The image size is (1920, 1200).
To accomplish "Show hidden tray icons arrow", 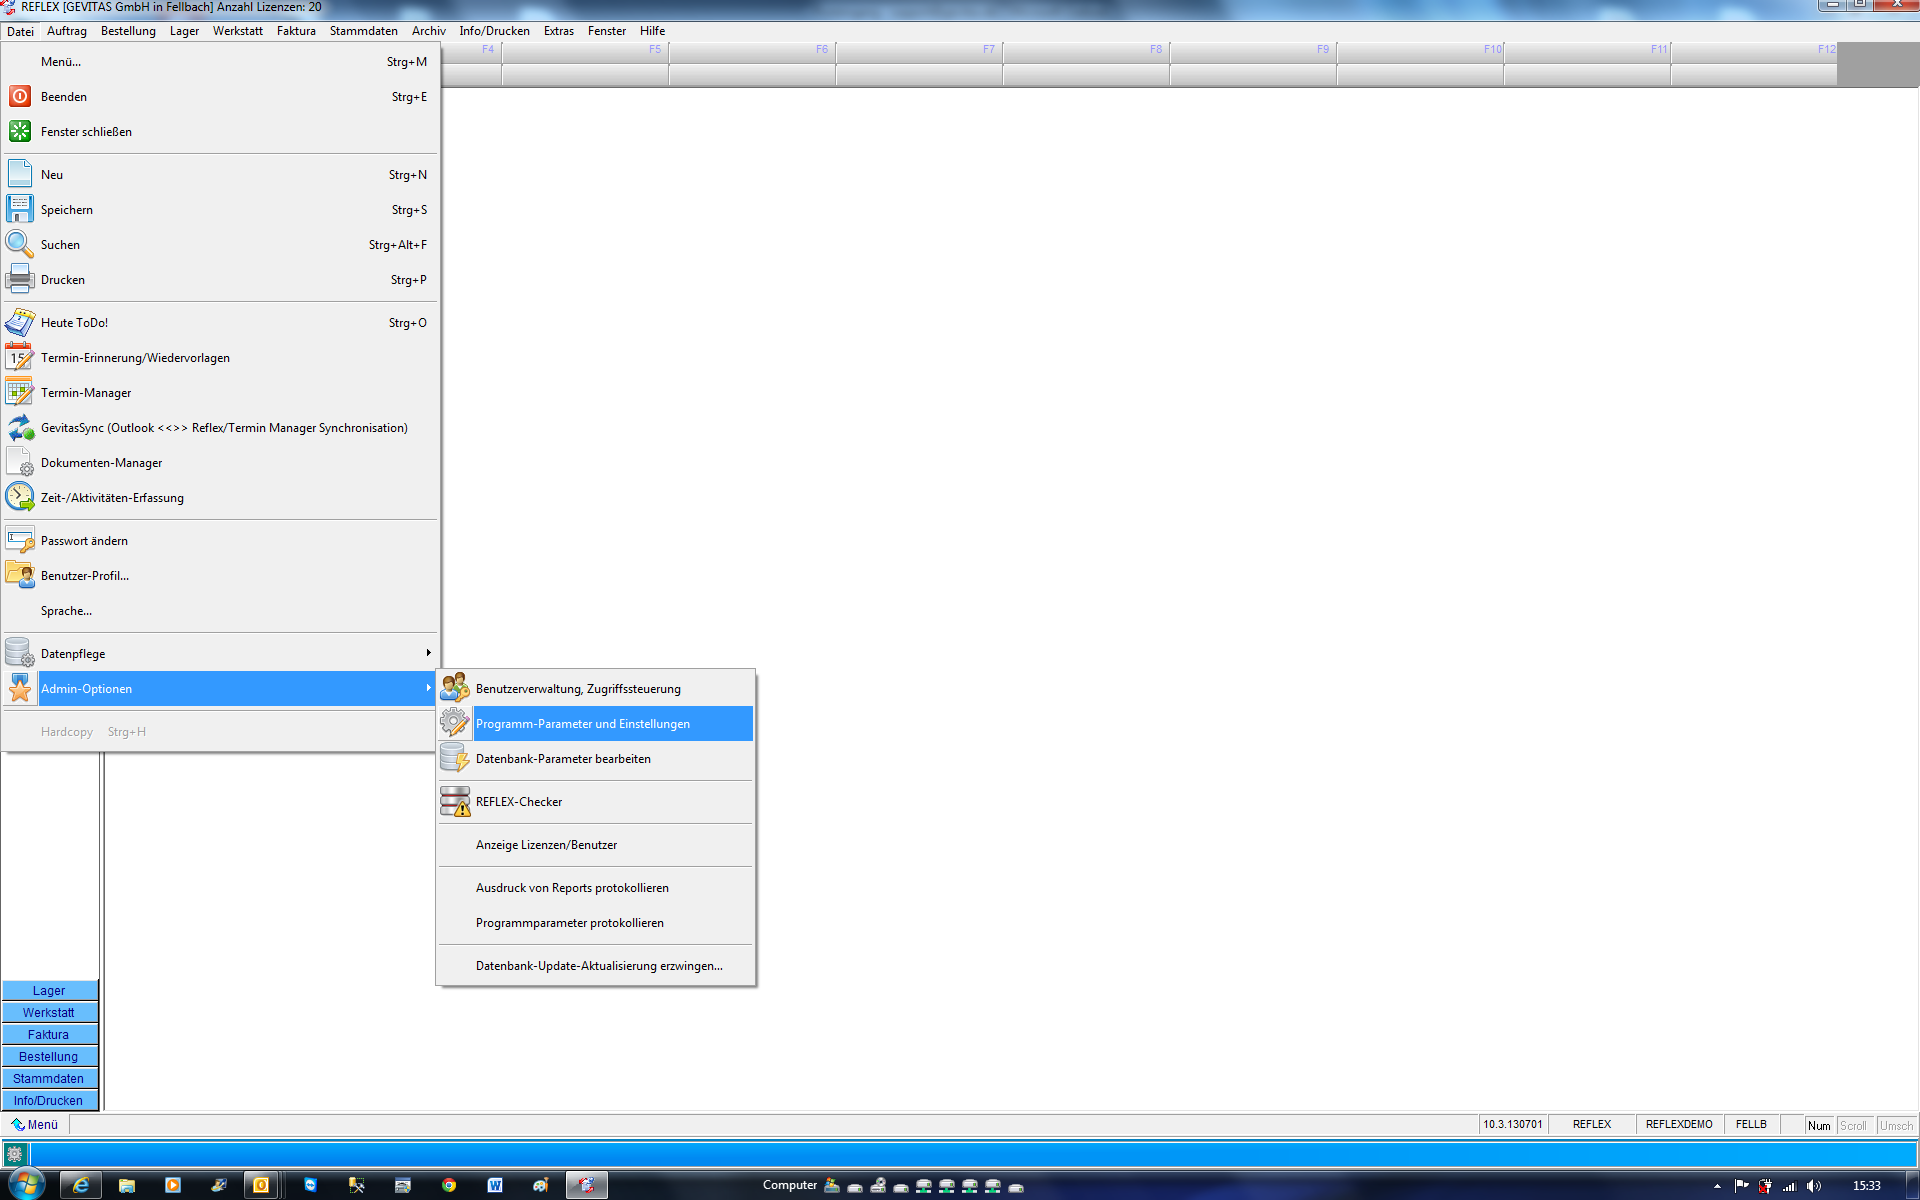I will click(x=1717, y=1186).
